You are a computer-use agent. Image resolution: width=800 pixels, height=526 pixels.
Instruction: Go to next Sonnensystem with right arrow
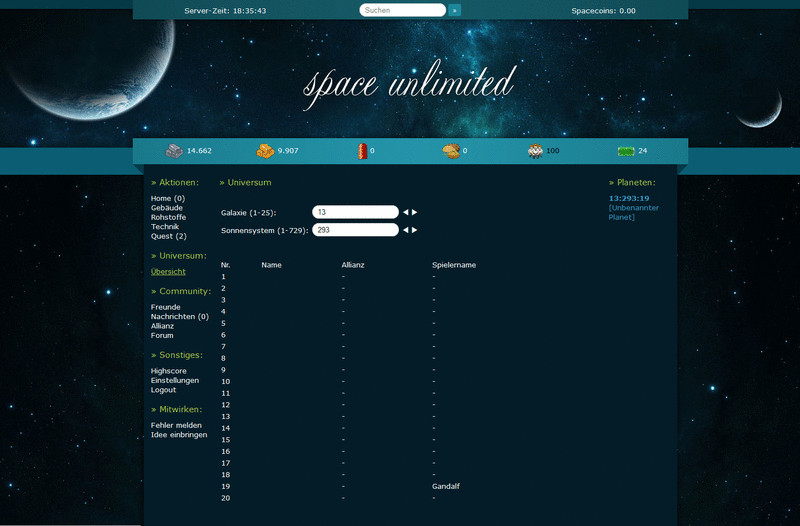tap(415, 230)
